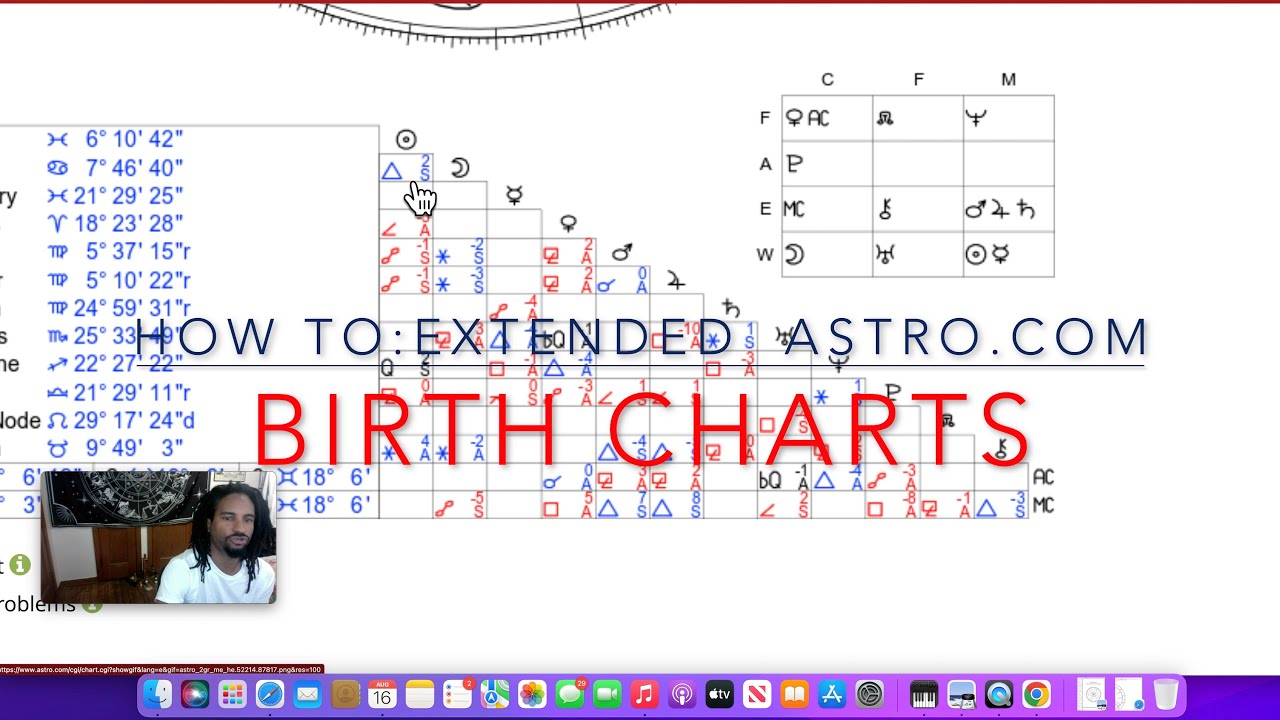This screenshot has height=720, width=1280.
Task: Open Reminders app with badge
Action: tap(457, 694)
